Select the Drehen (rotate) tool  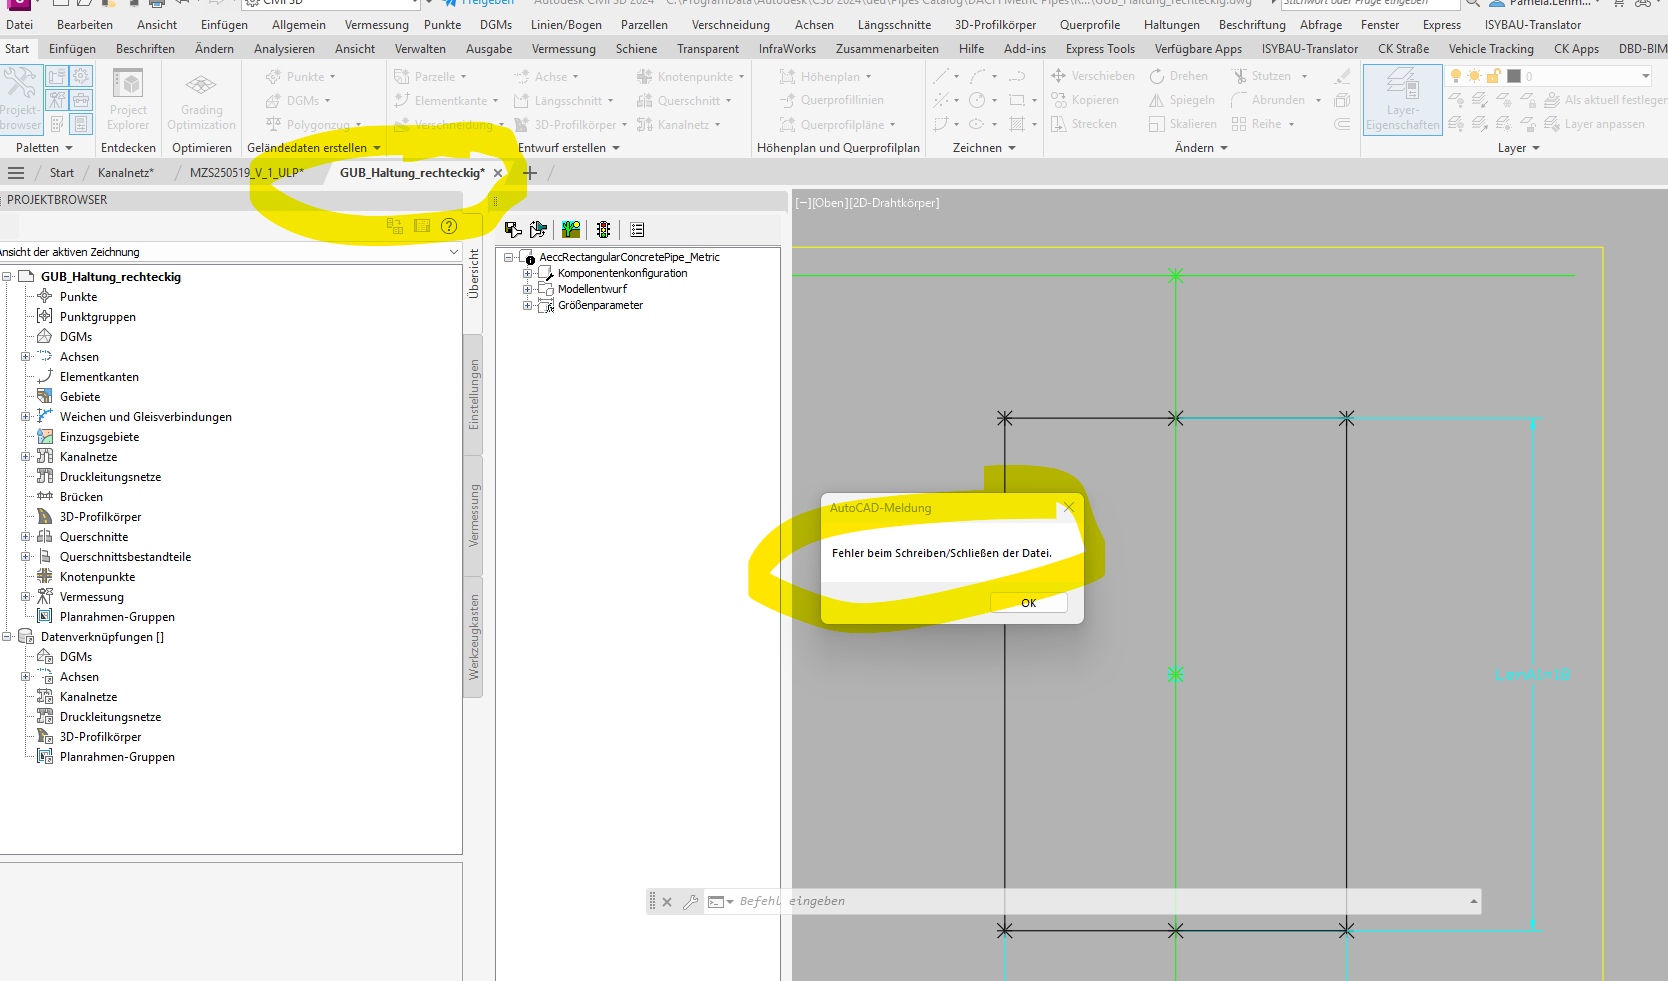coord(1179,76)
